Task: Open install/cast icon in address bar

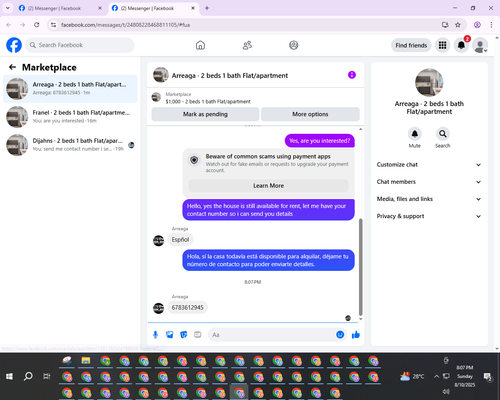Action: [x=445, y=25]
